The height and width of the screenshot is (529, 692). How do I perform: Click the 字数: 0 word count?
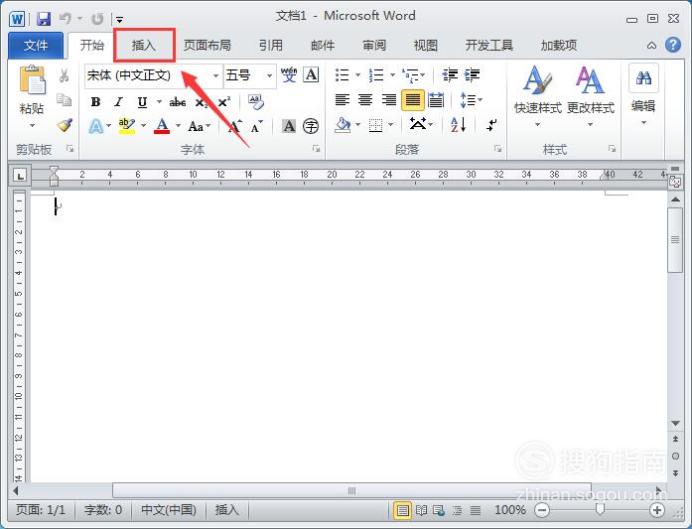click(x=103, y=510)
